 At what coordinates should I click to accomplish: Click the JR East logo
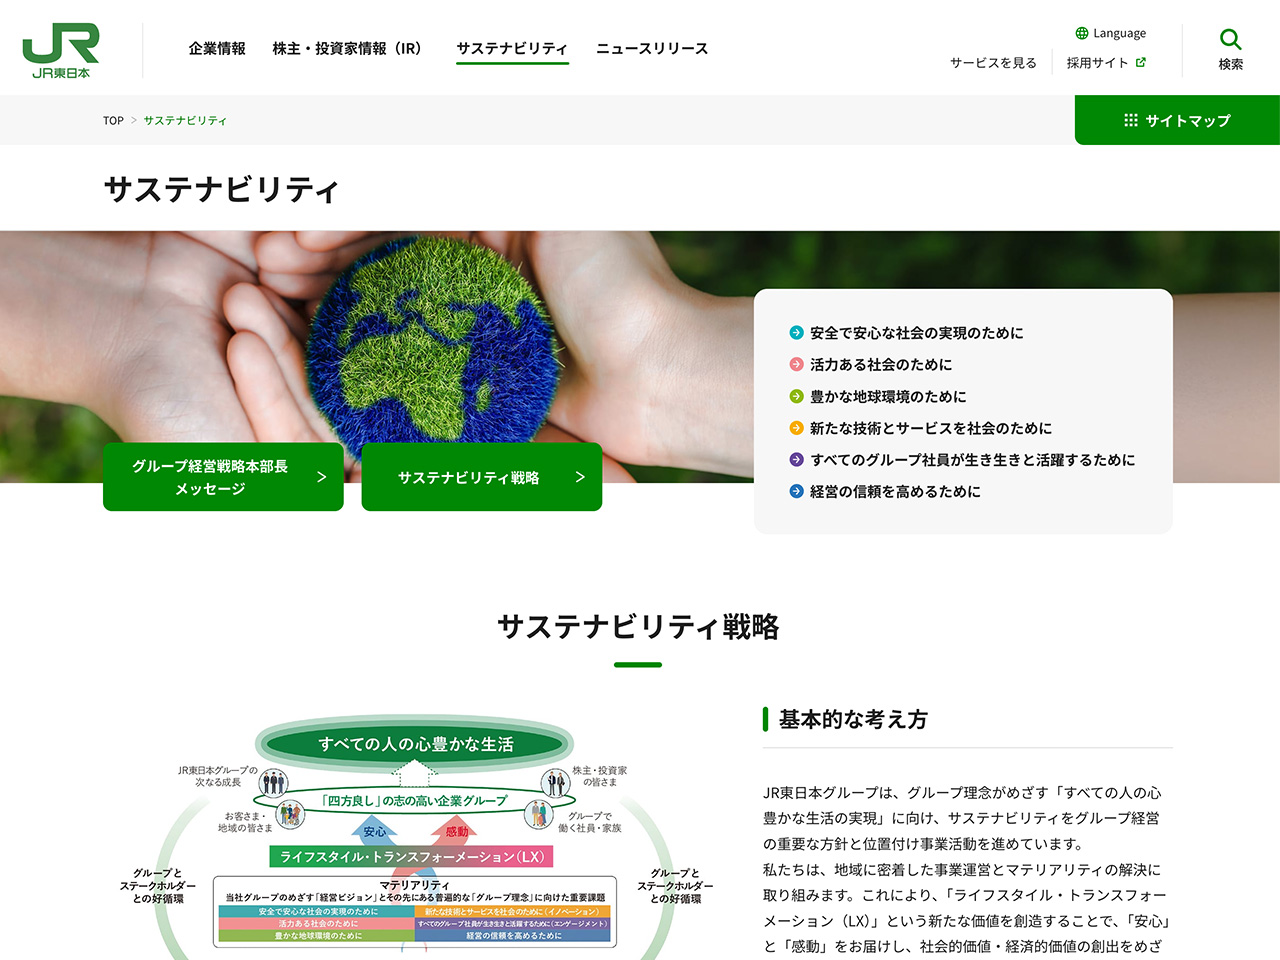click(x=61, y=50)
